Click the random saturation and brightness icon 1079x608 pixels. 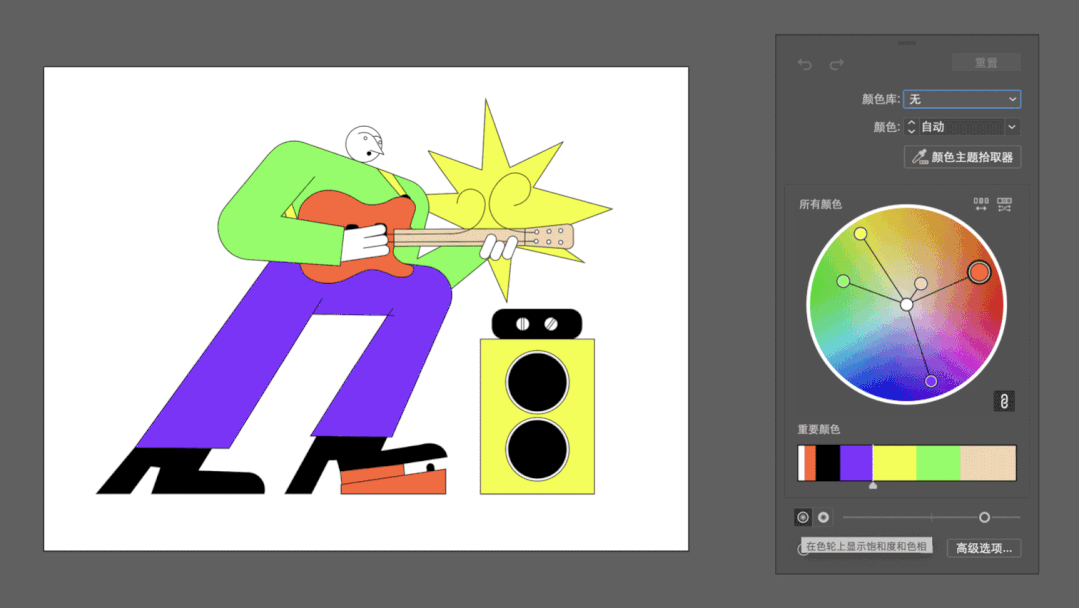[x=1004, y=204]
